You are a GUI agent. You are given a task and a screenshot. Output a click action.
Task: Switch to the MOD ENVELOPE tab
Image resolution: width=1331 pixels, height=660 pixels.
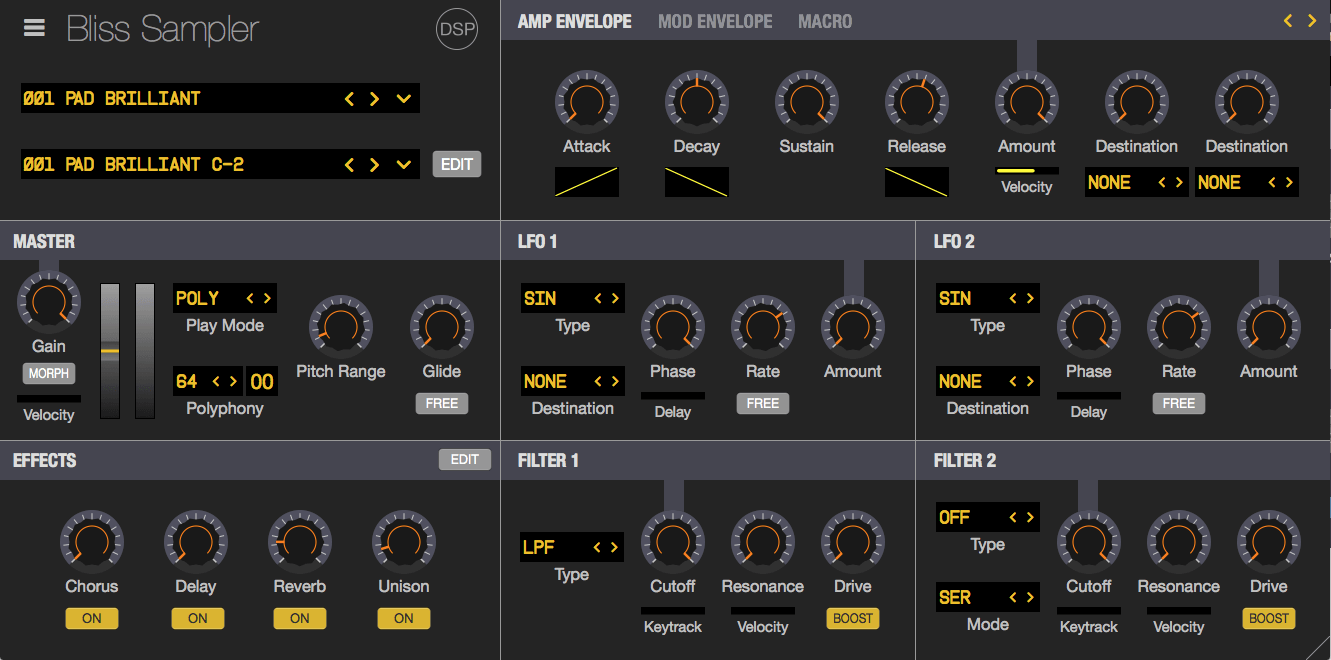coord(715,21)
